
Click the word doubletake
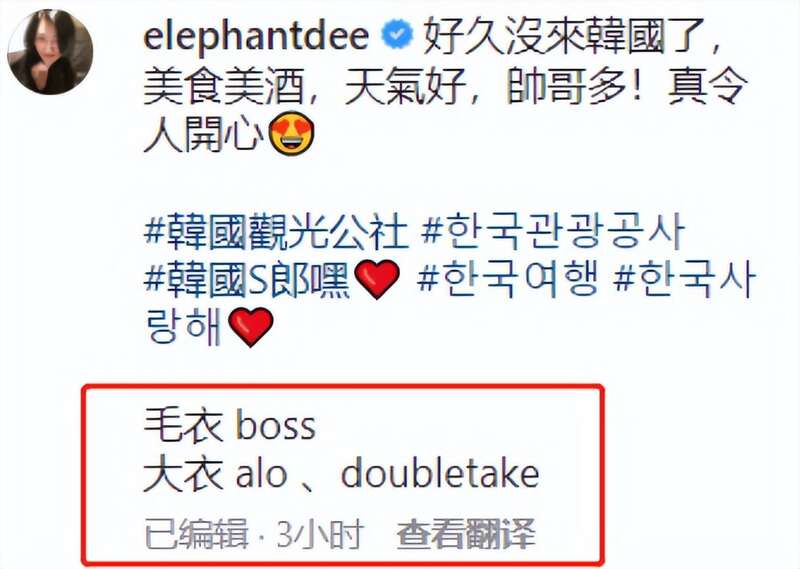440,474
